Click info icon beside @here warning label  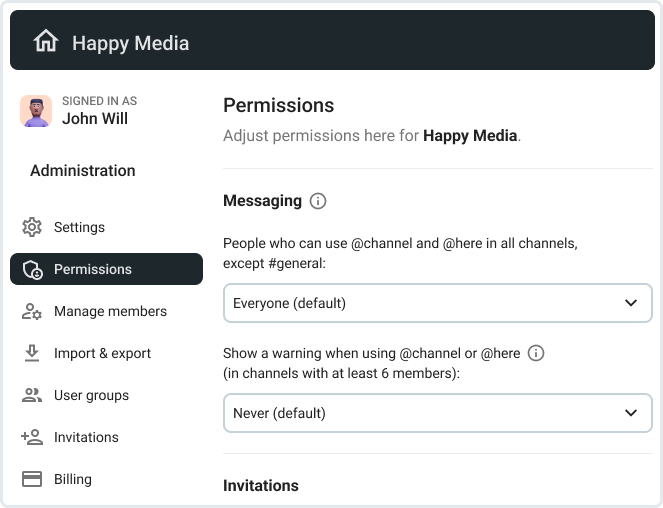point(536,353)
